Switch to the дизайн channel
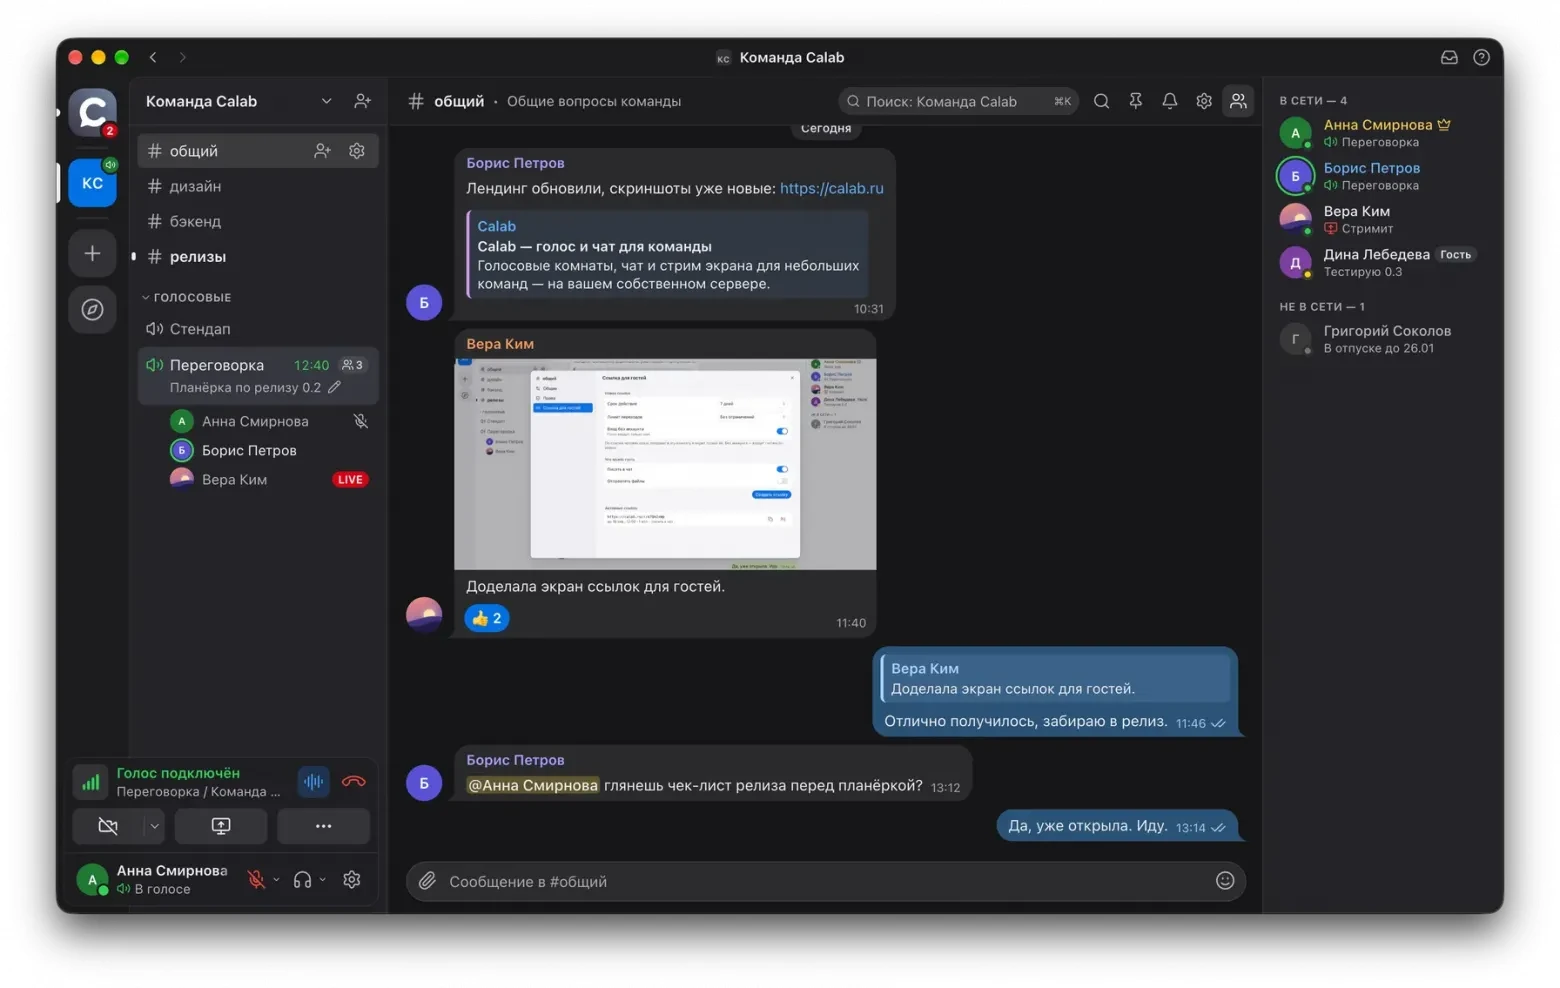This screenshot has height=988, width=1560. coord(258,186)
